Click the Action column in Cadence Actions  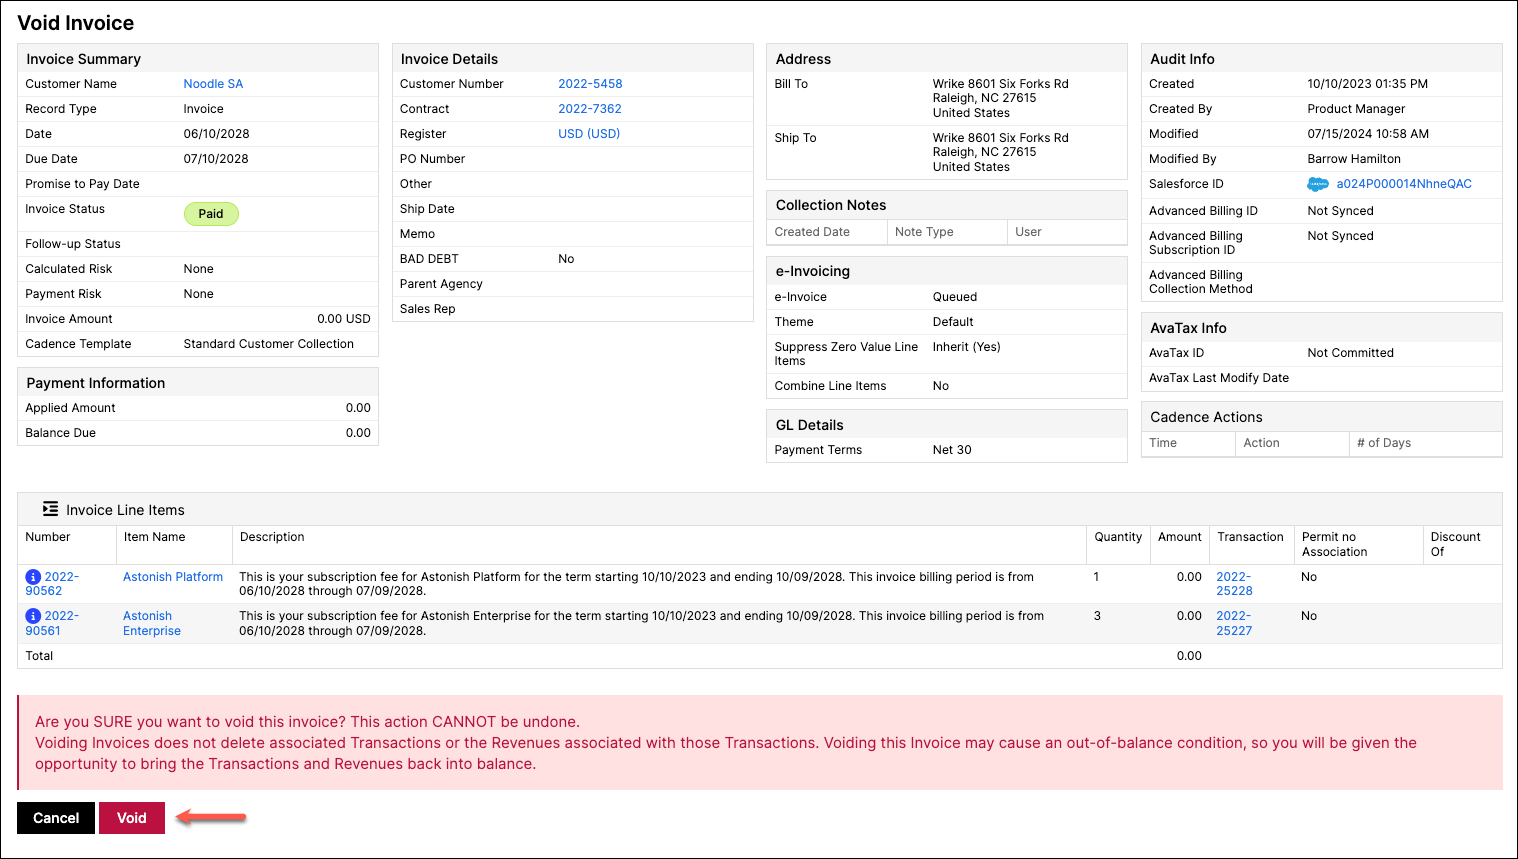[1261, 443]
